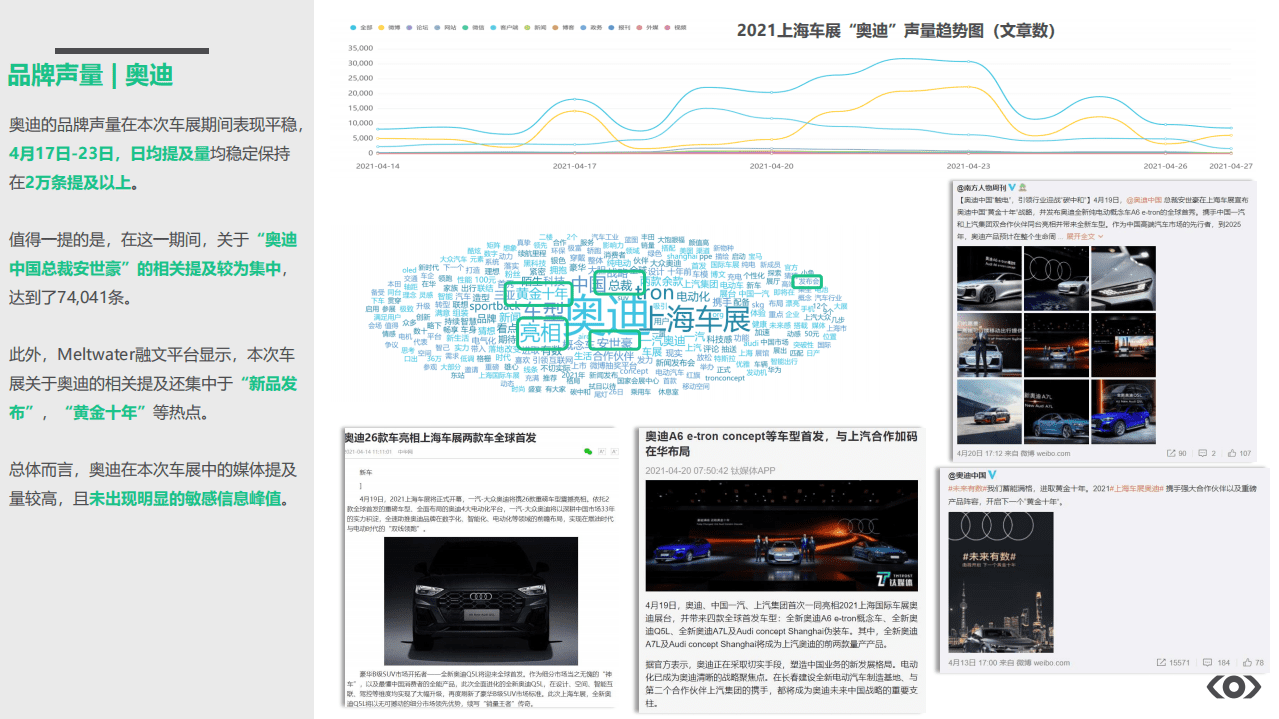Toggle the 视频 series in the chart legend
Screen dimensions: 1279x719
(x=673, y=28)
